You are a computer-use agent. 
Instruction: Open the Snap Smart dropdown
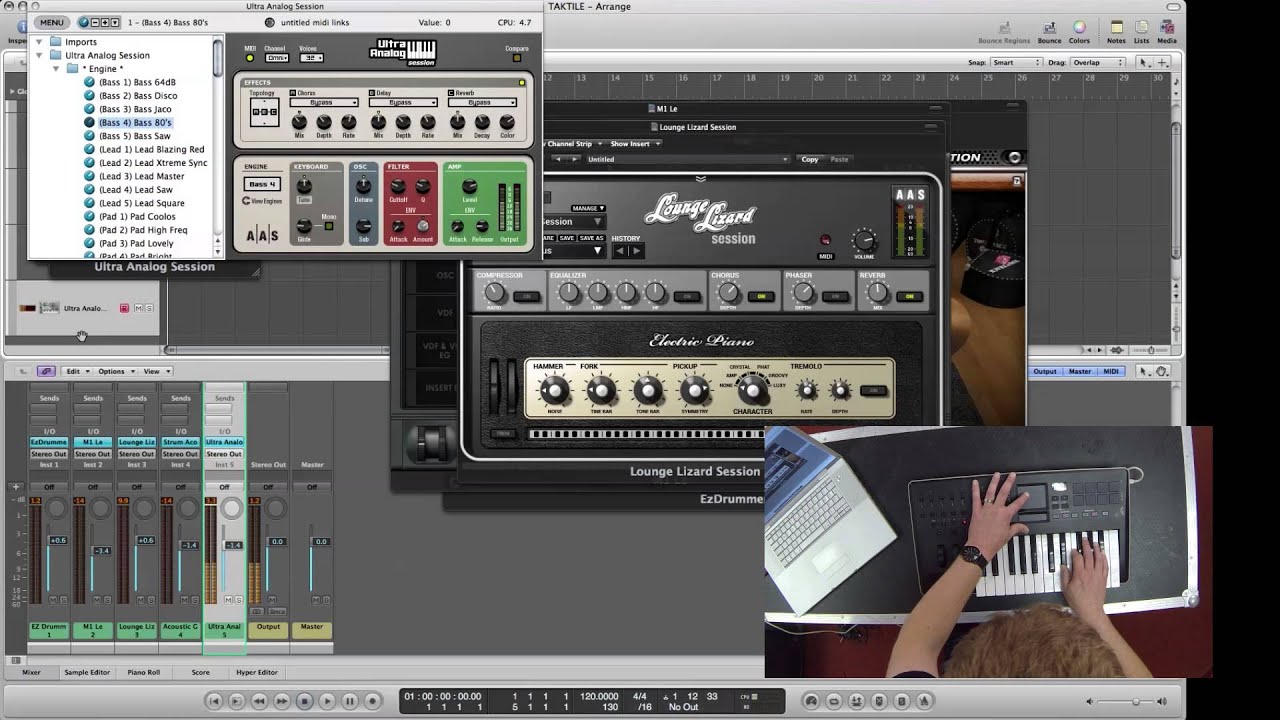pos(1015,62)
